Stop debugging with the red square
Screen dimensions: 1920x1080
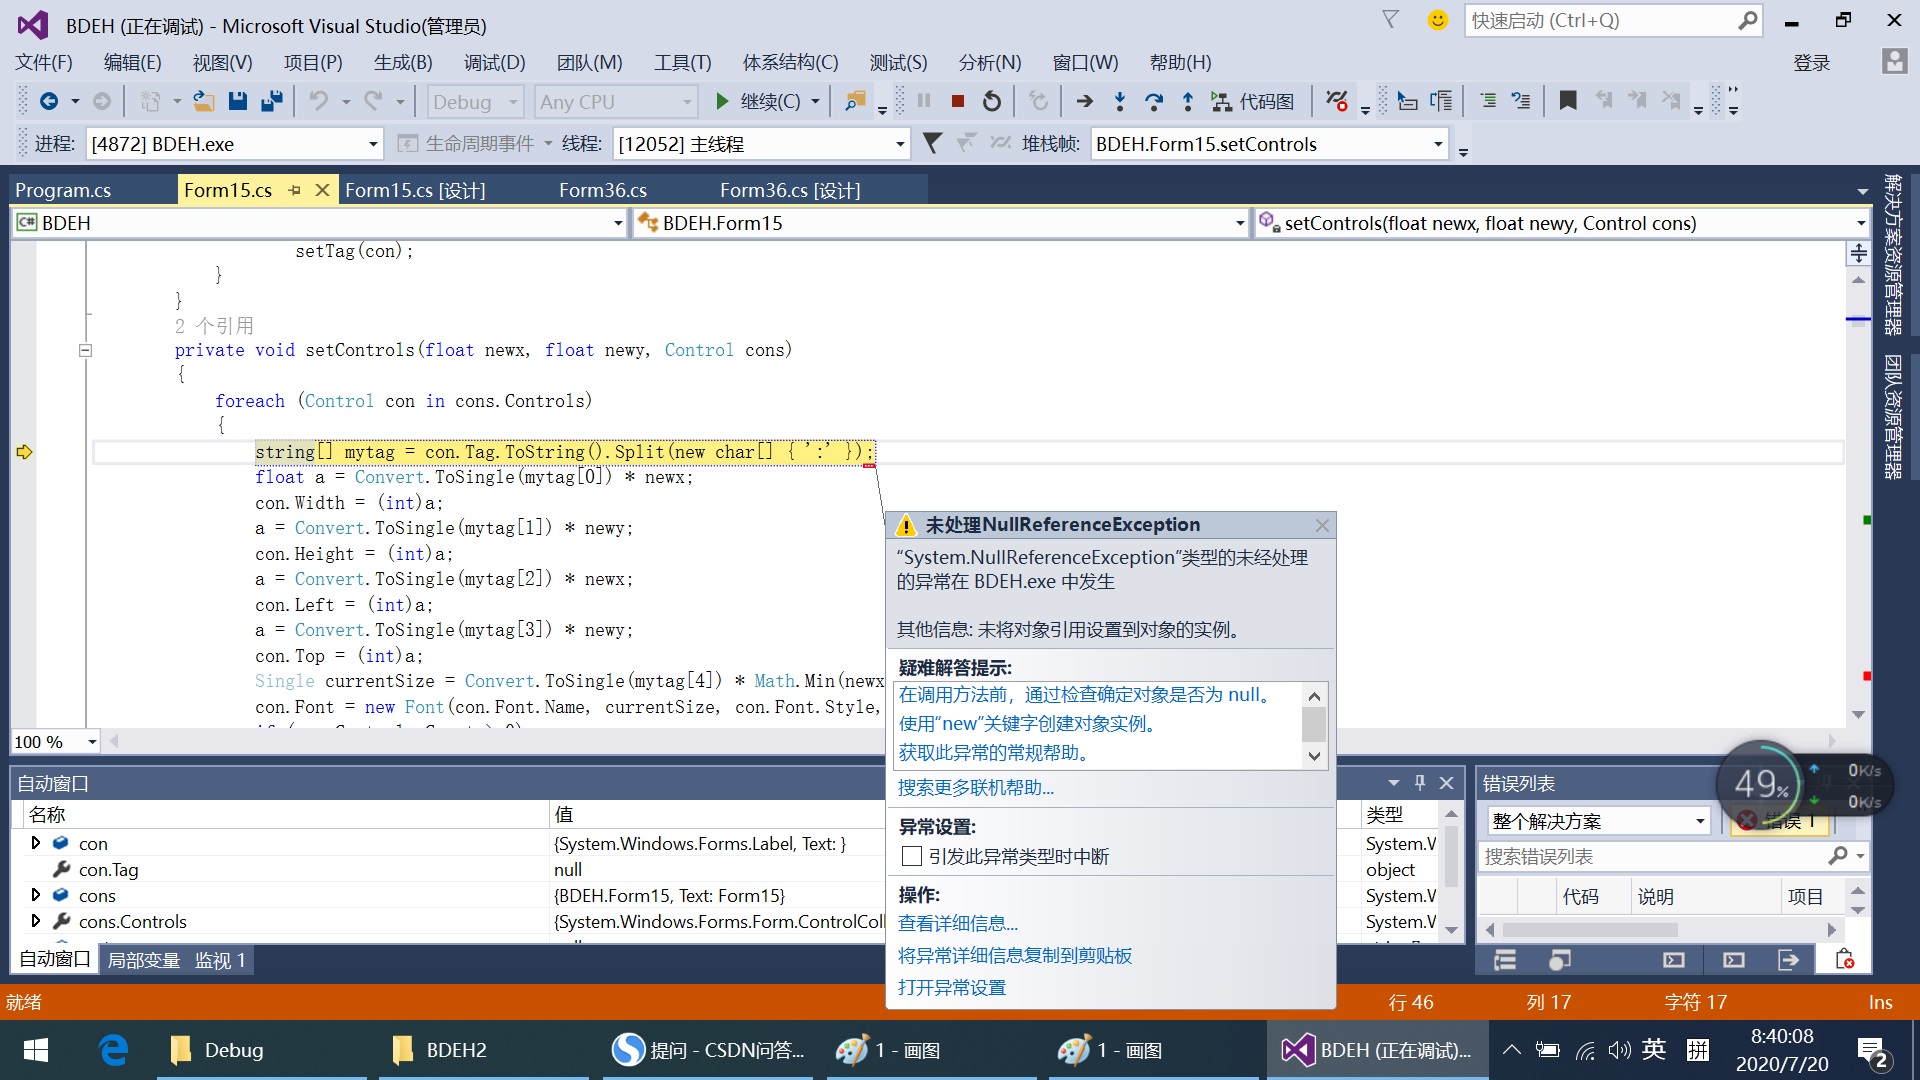tap(957, 101)
